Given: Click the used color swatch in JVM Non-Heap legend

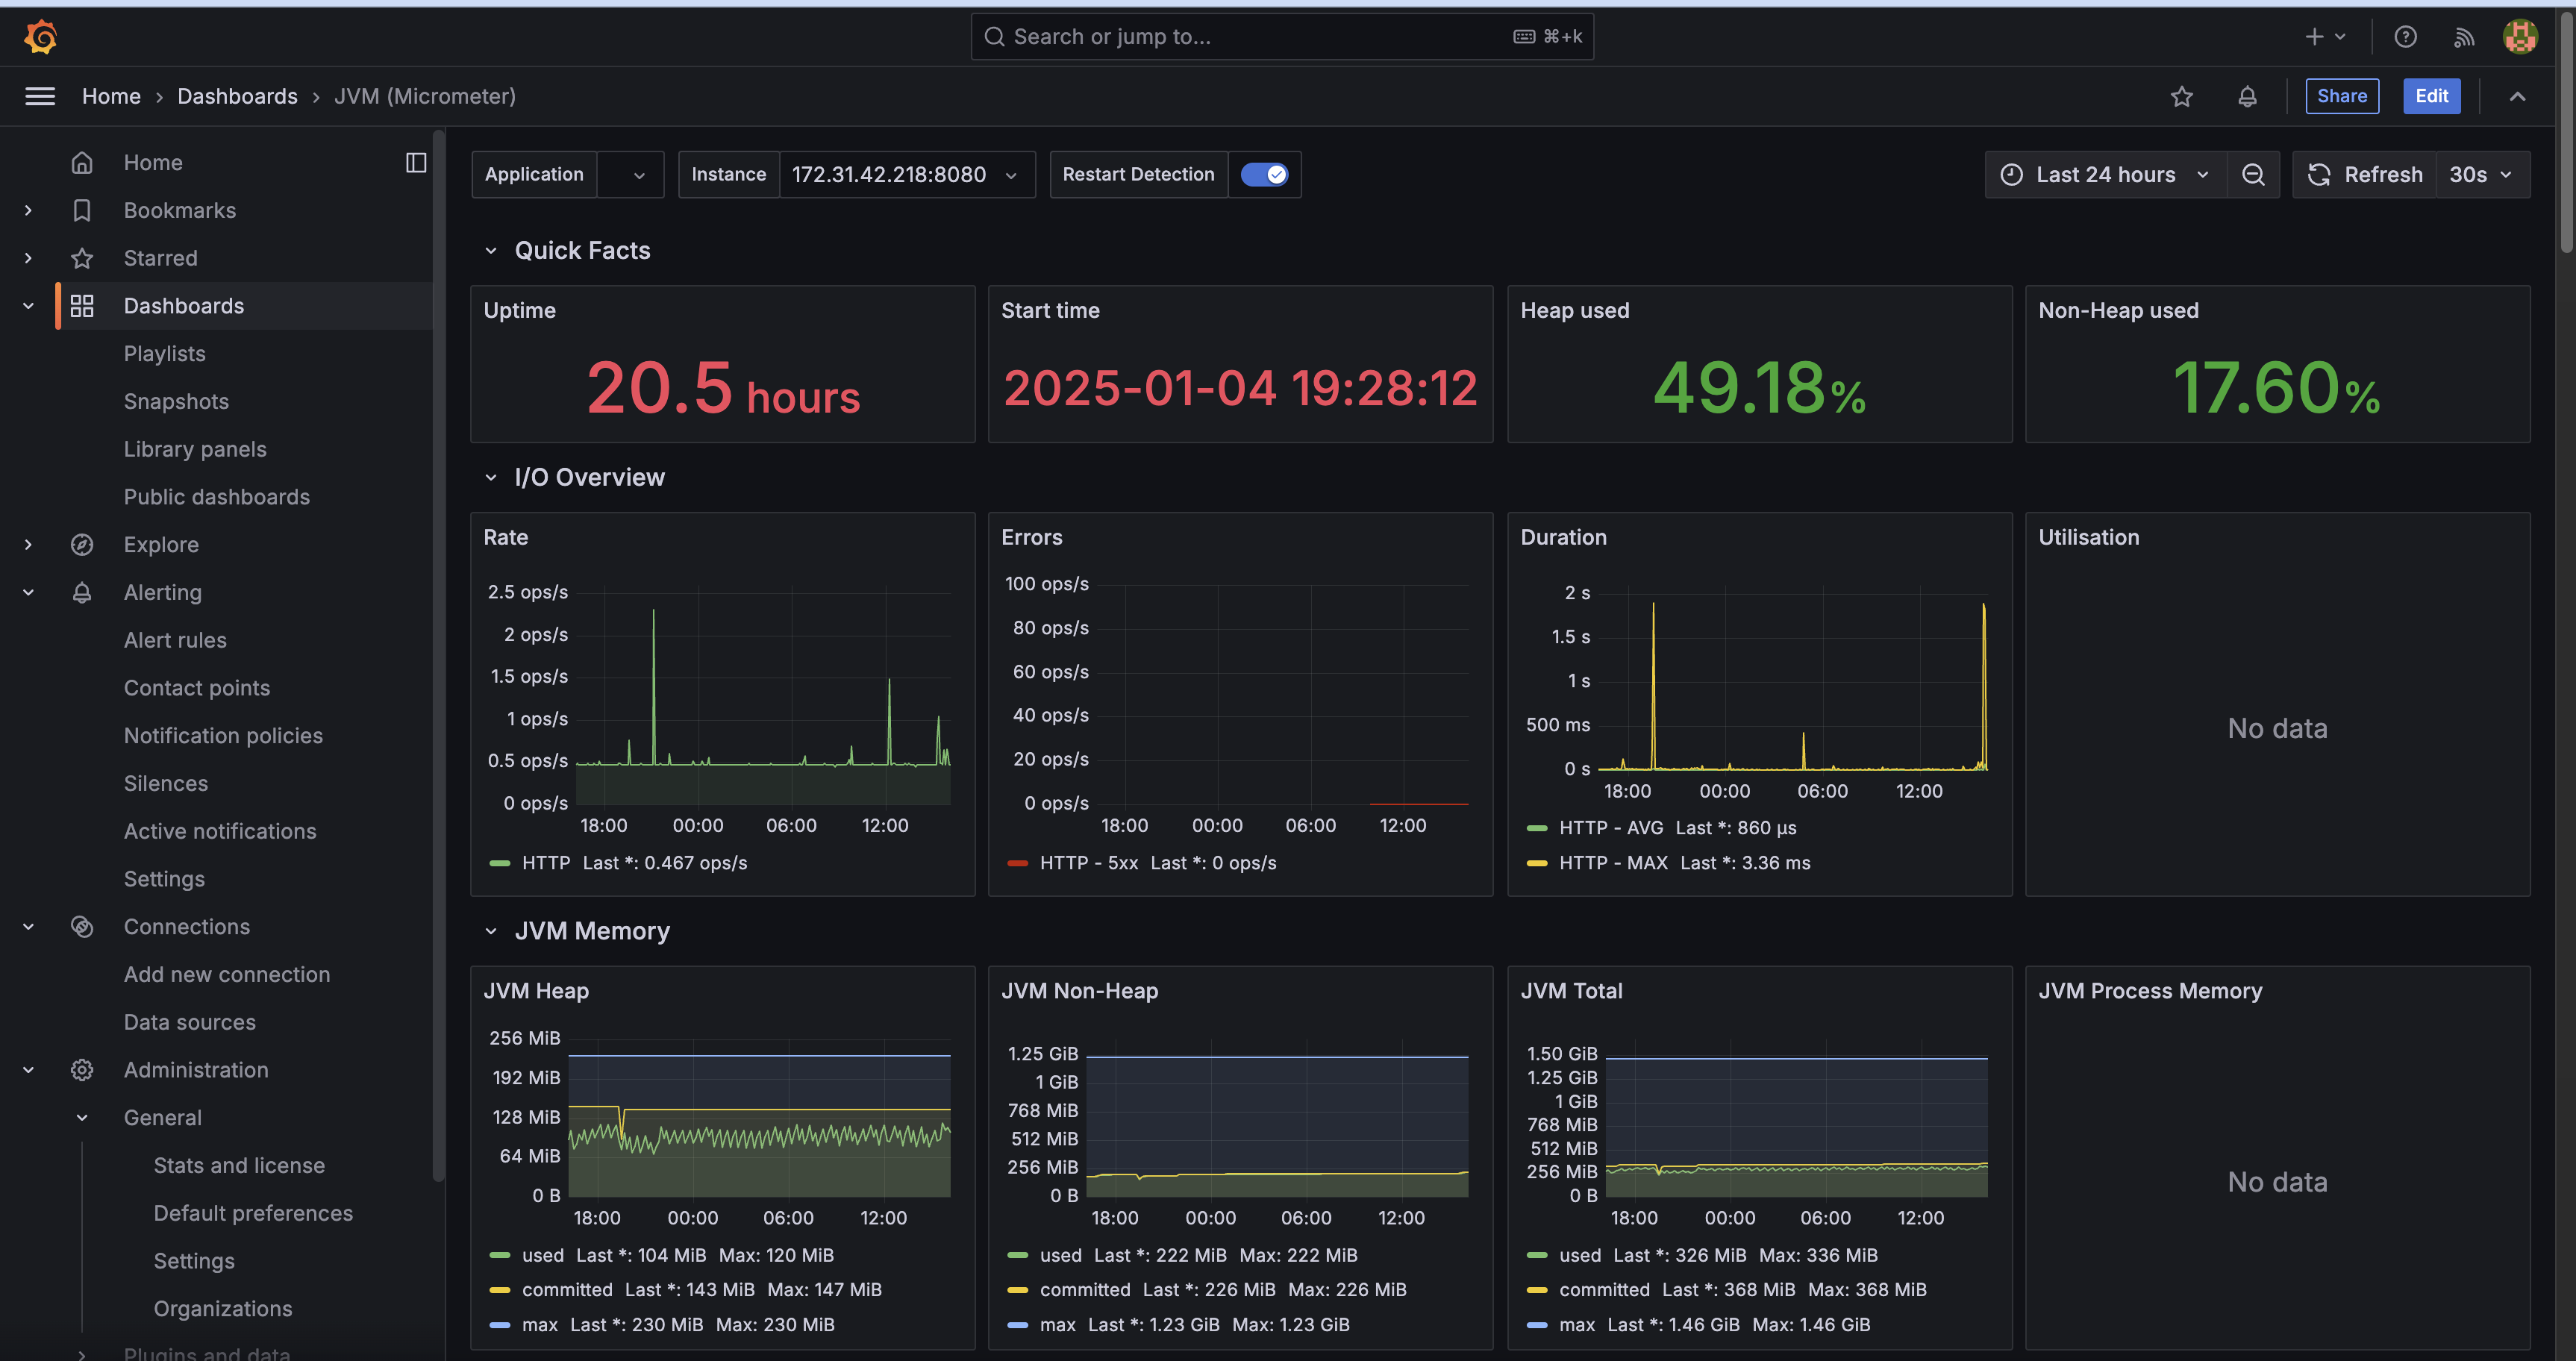Looking at the screenshot, I should point(1017,1254).
